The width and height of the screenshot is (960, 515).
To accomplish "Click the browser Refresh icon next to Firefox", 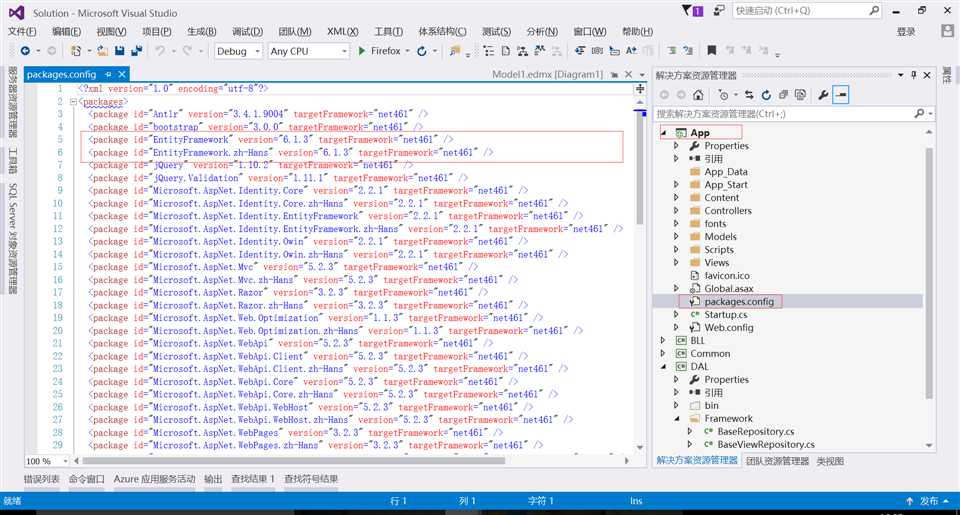I will click(x=422, y=51).
